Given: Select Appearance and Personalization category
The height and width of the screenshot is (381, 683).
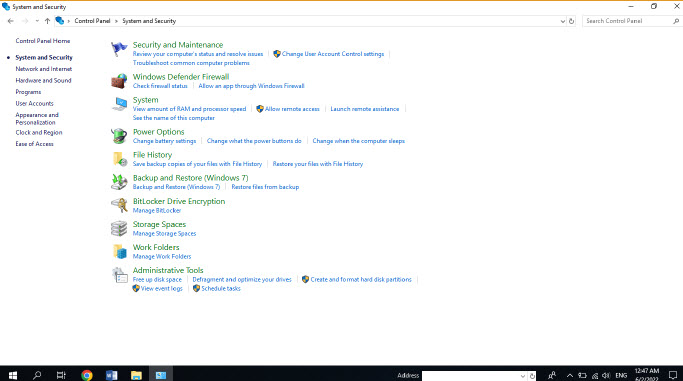Looking at the screenshot, I should coord(37,118).
